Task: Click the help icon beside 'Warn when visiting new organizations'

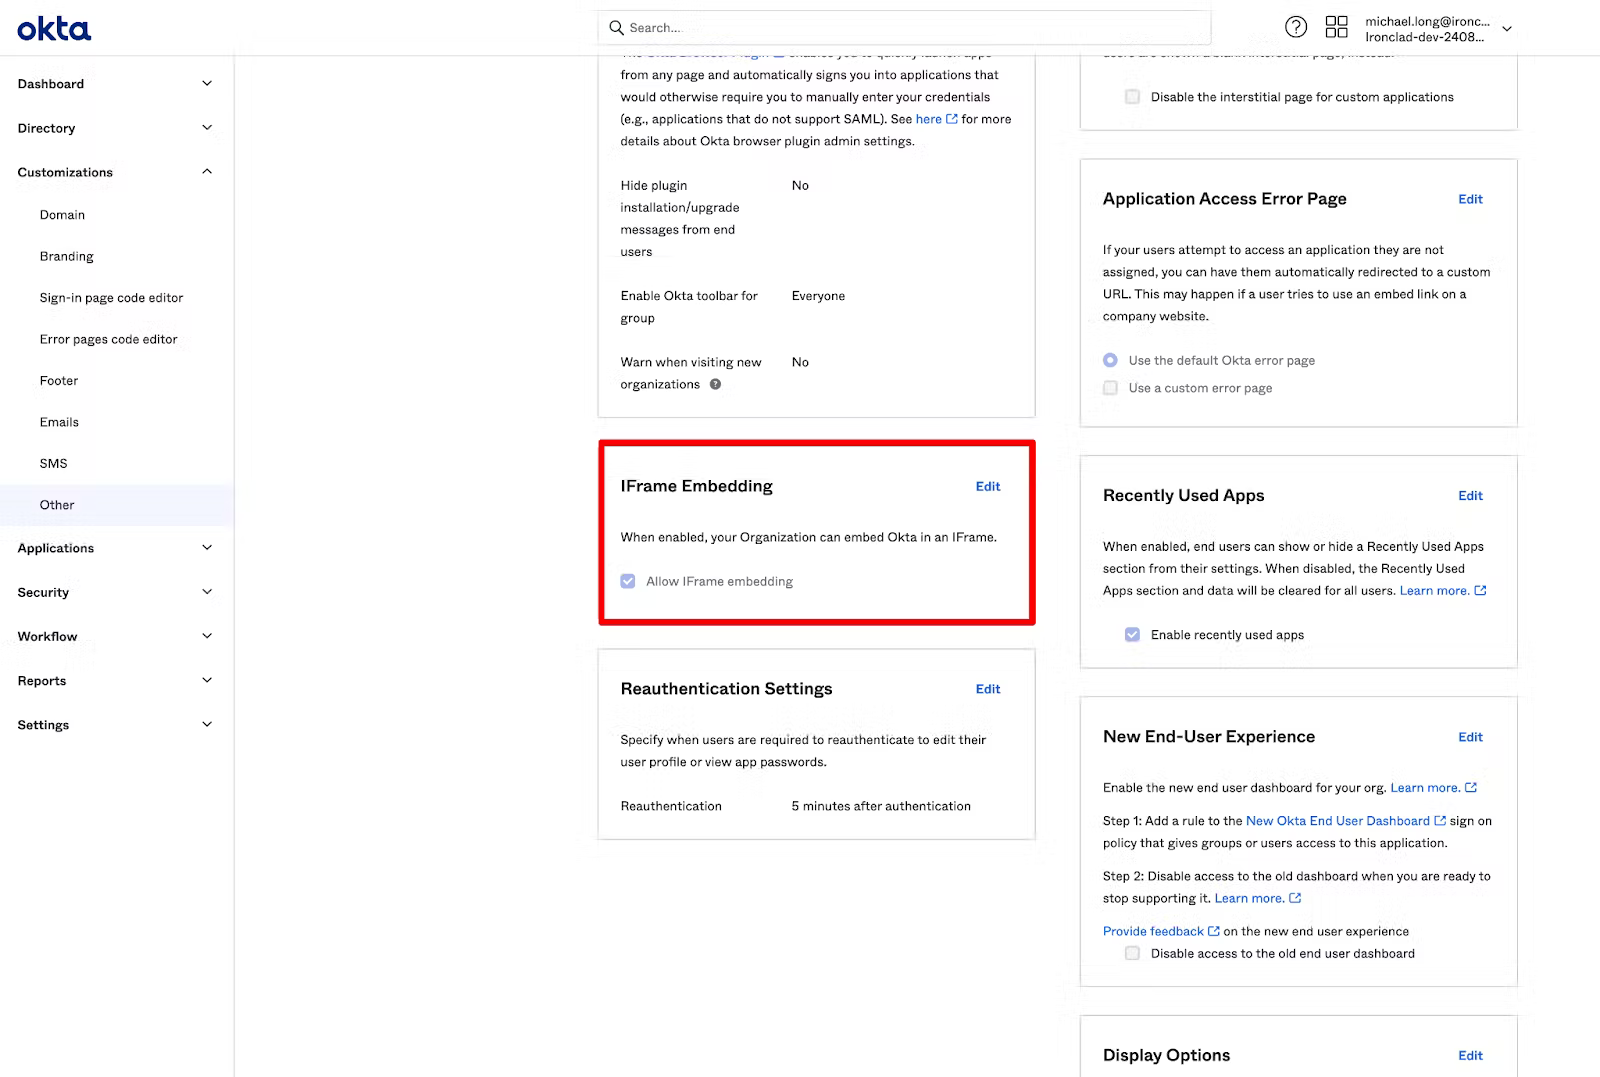Action: coord(715,384)
